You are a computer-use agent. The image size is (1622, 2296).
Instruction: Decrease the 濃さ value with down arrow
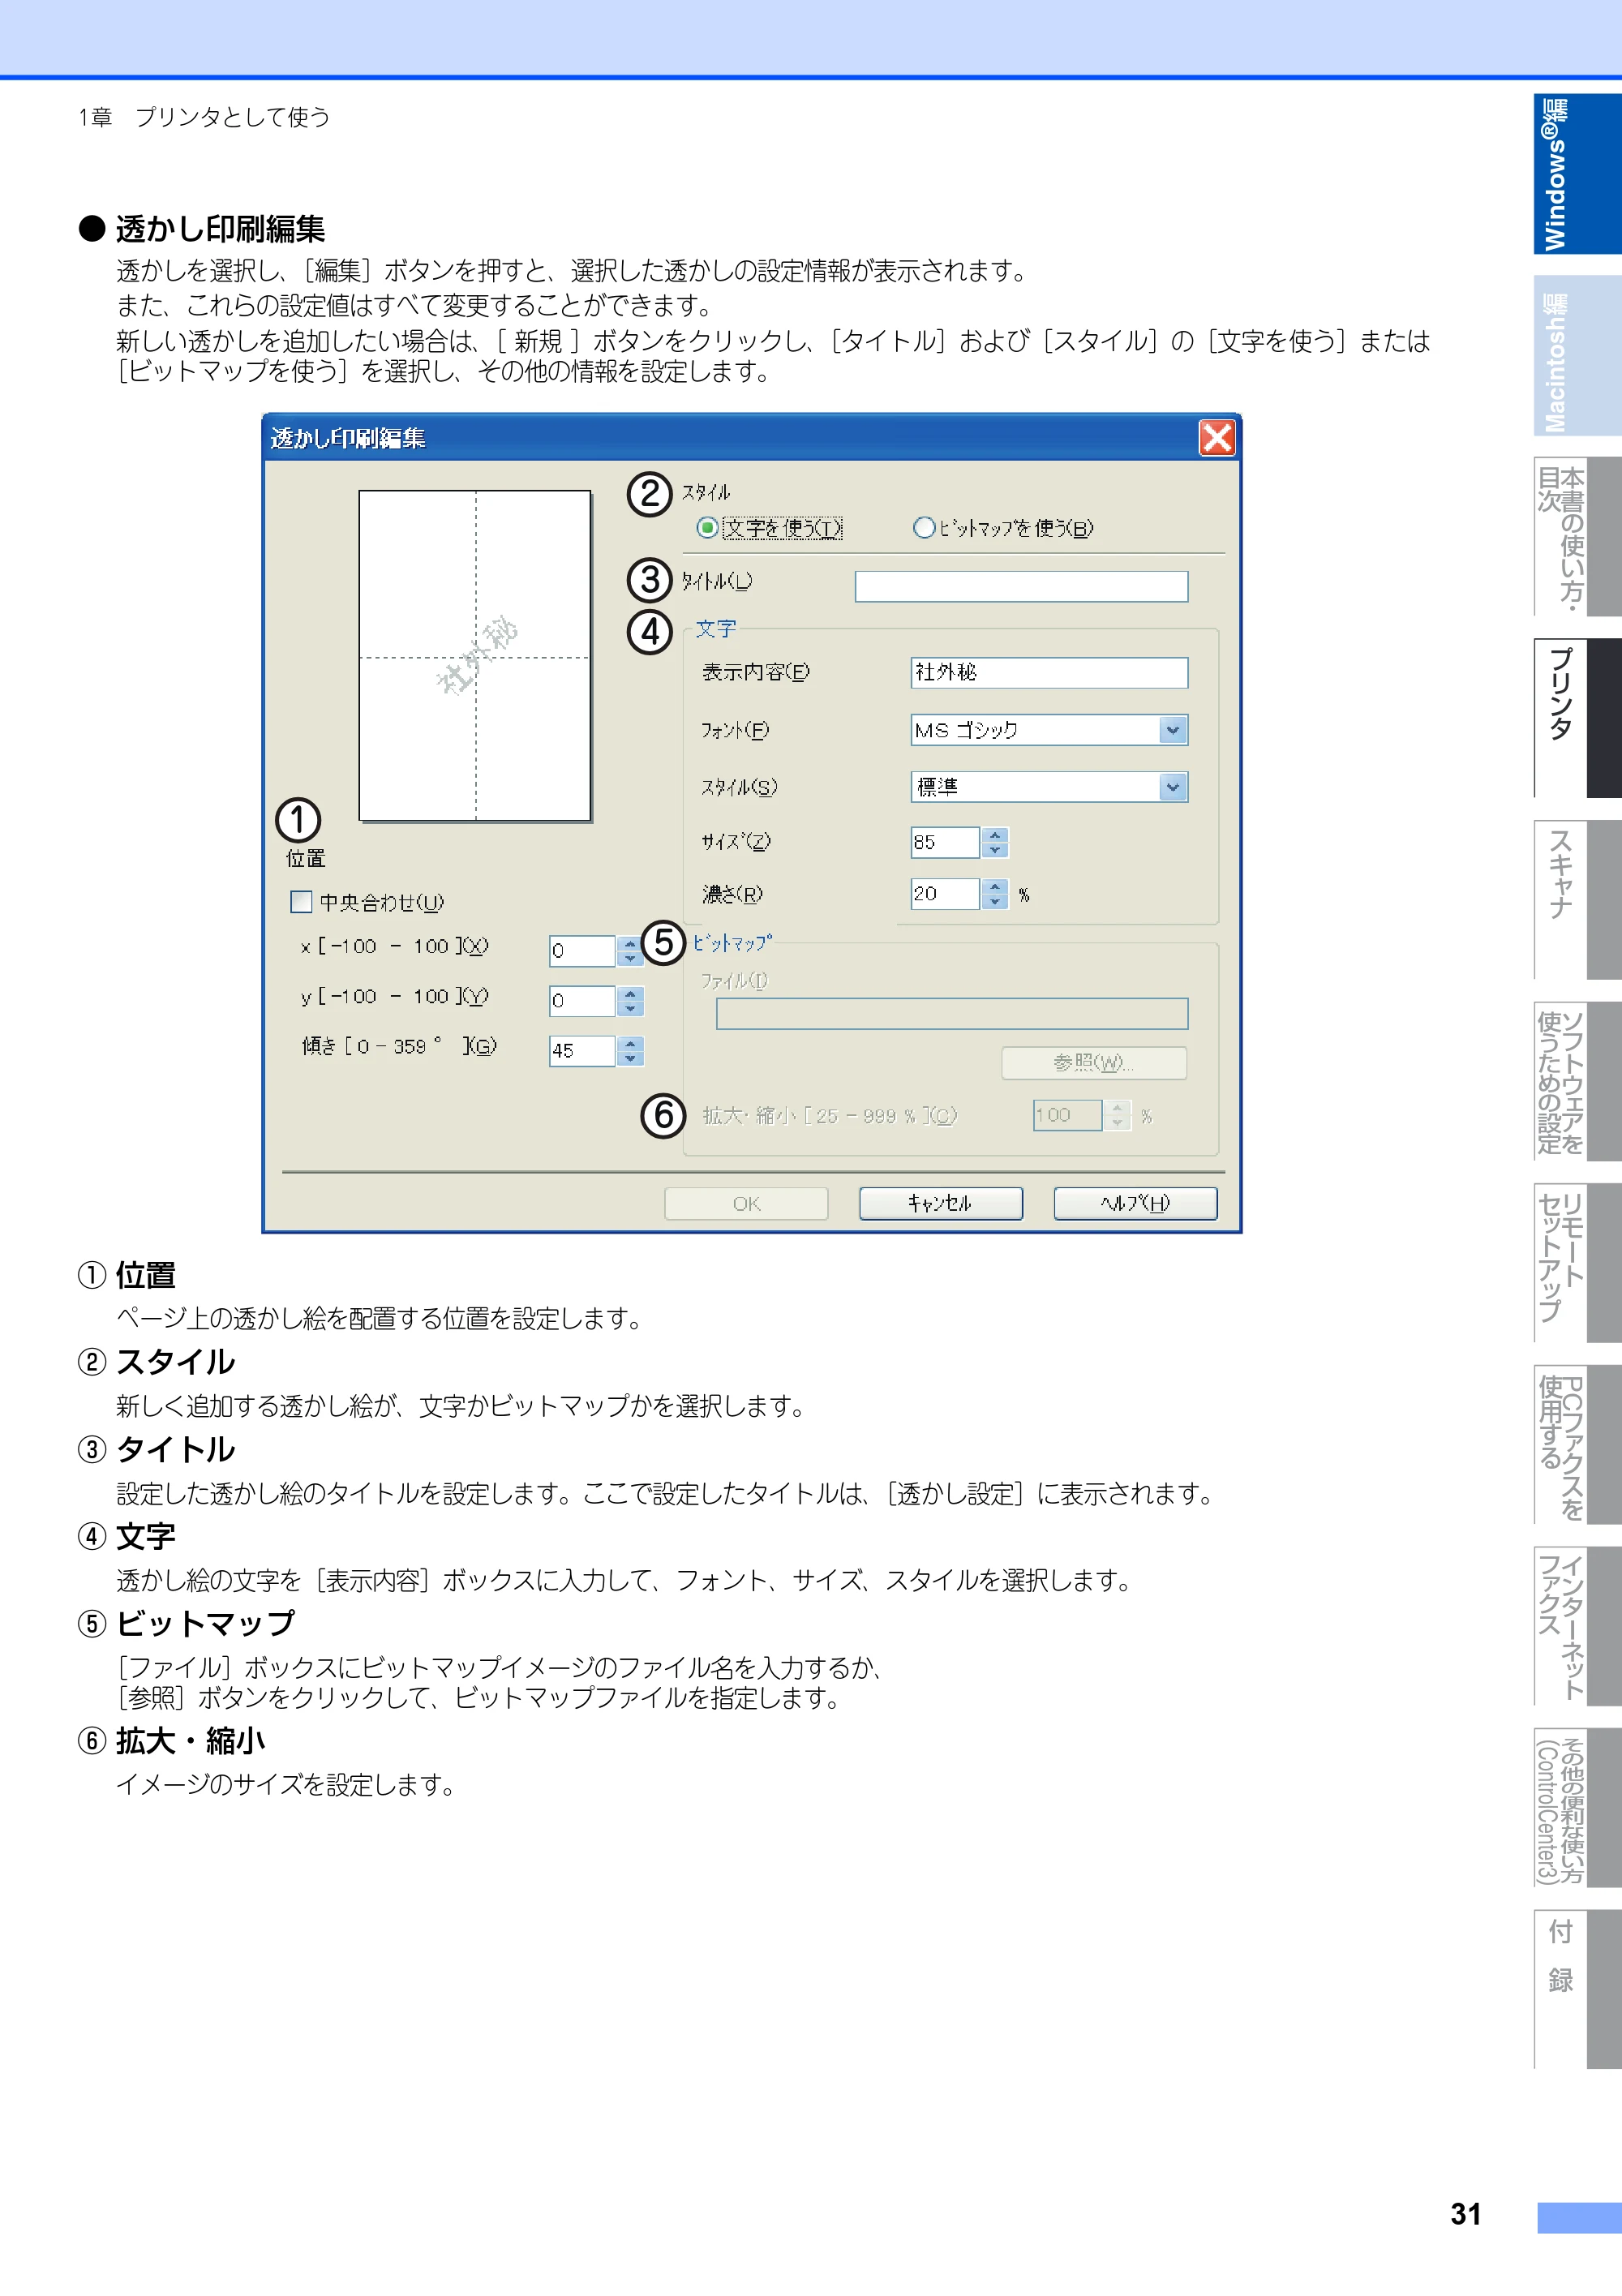(x=995, y=901)
